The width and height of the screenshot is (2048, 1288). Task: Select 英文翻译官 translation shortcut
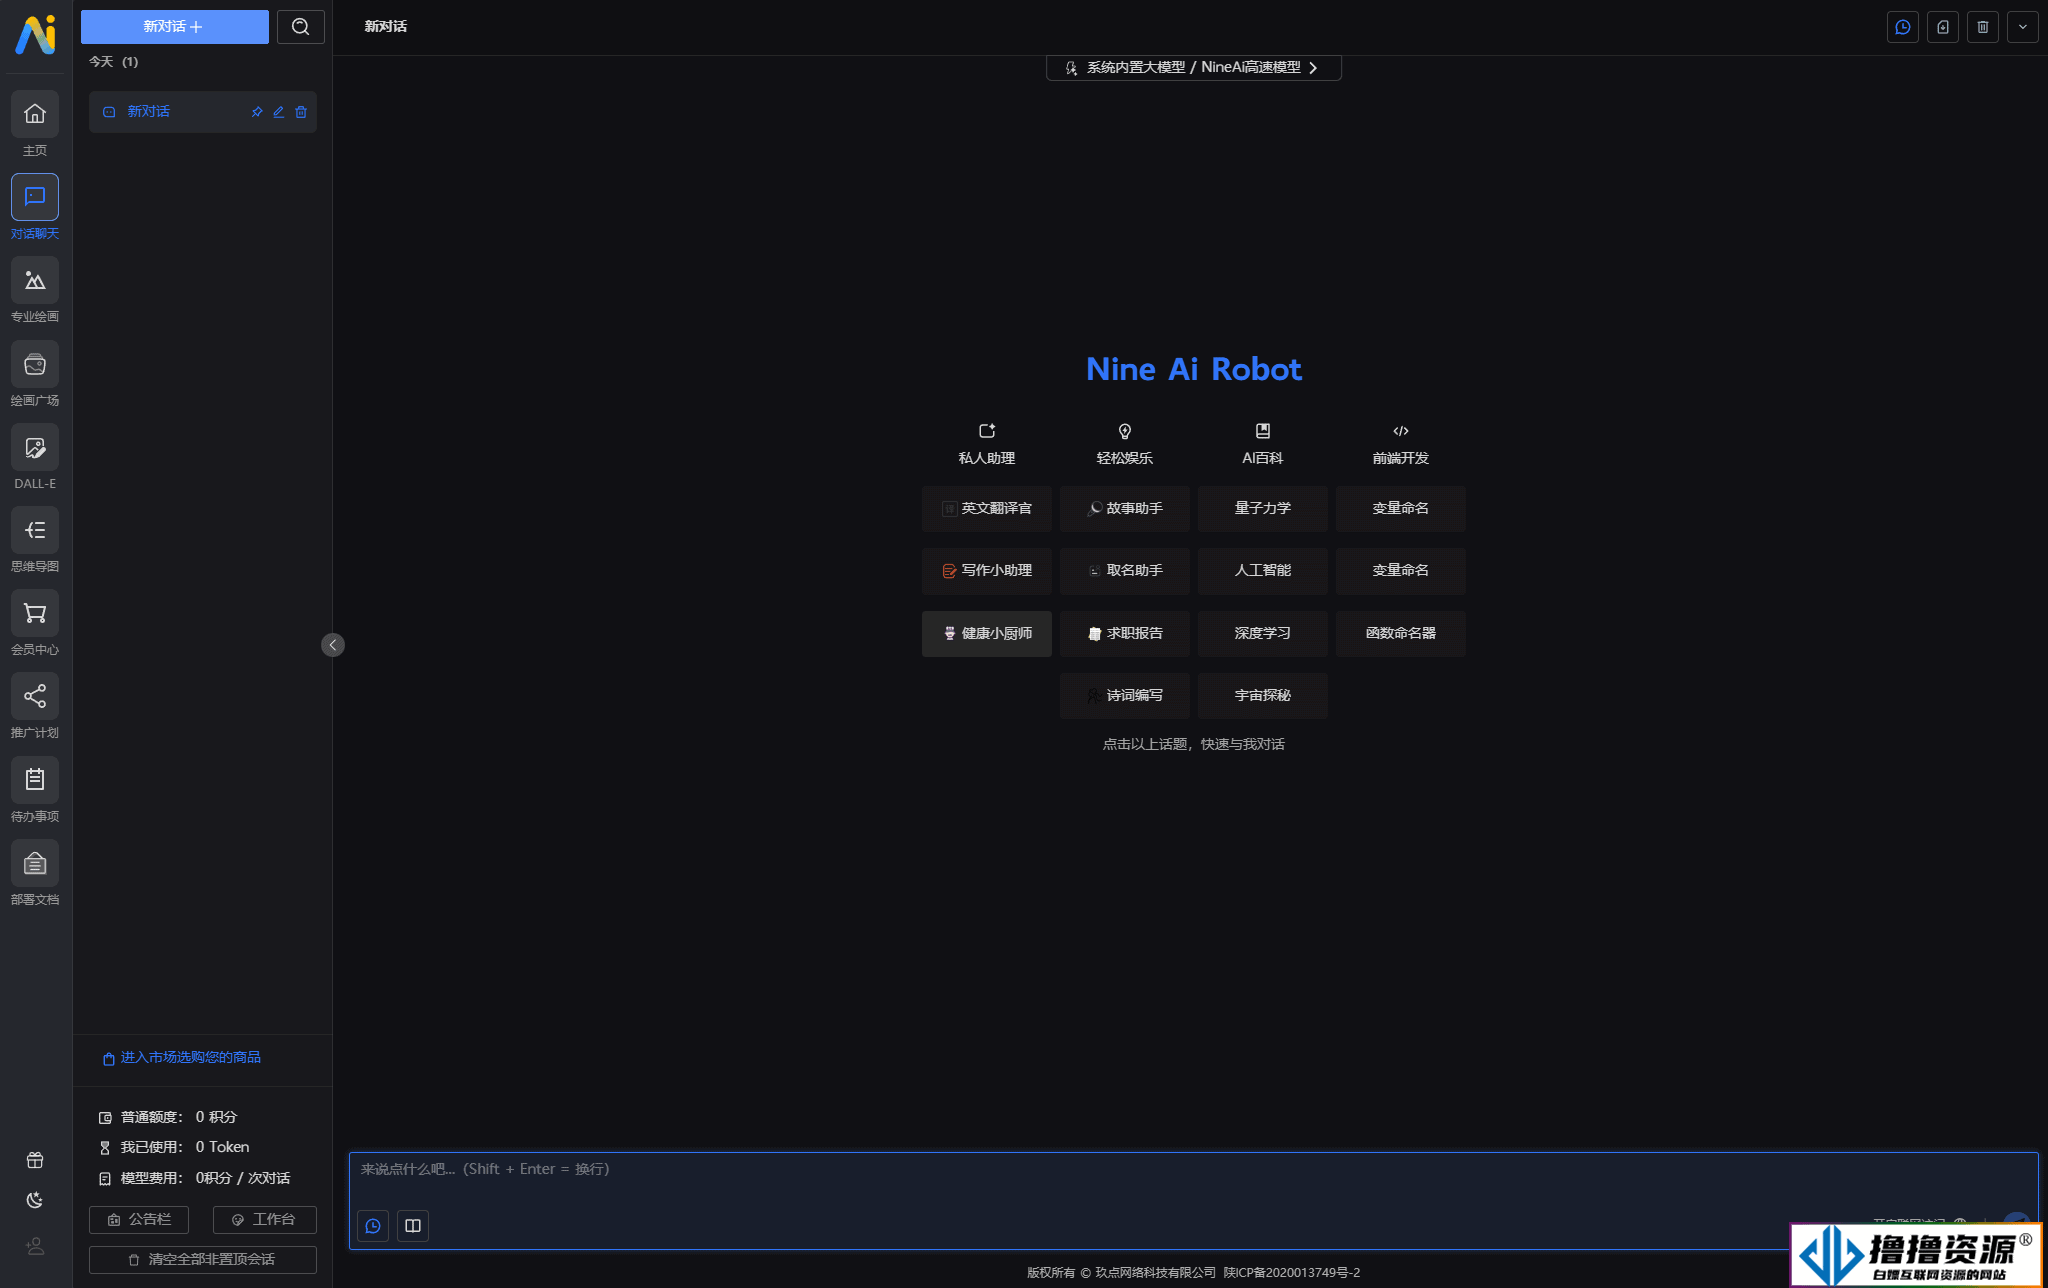point(985,507)
